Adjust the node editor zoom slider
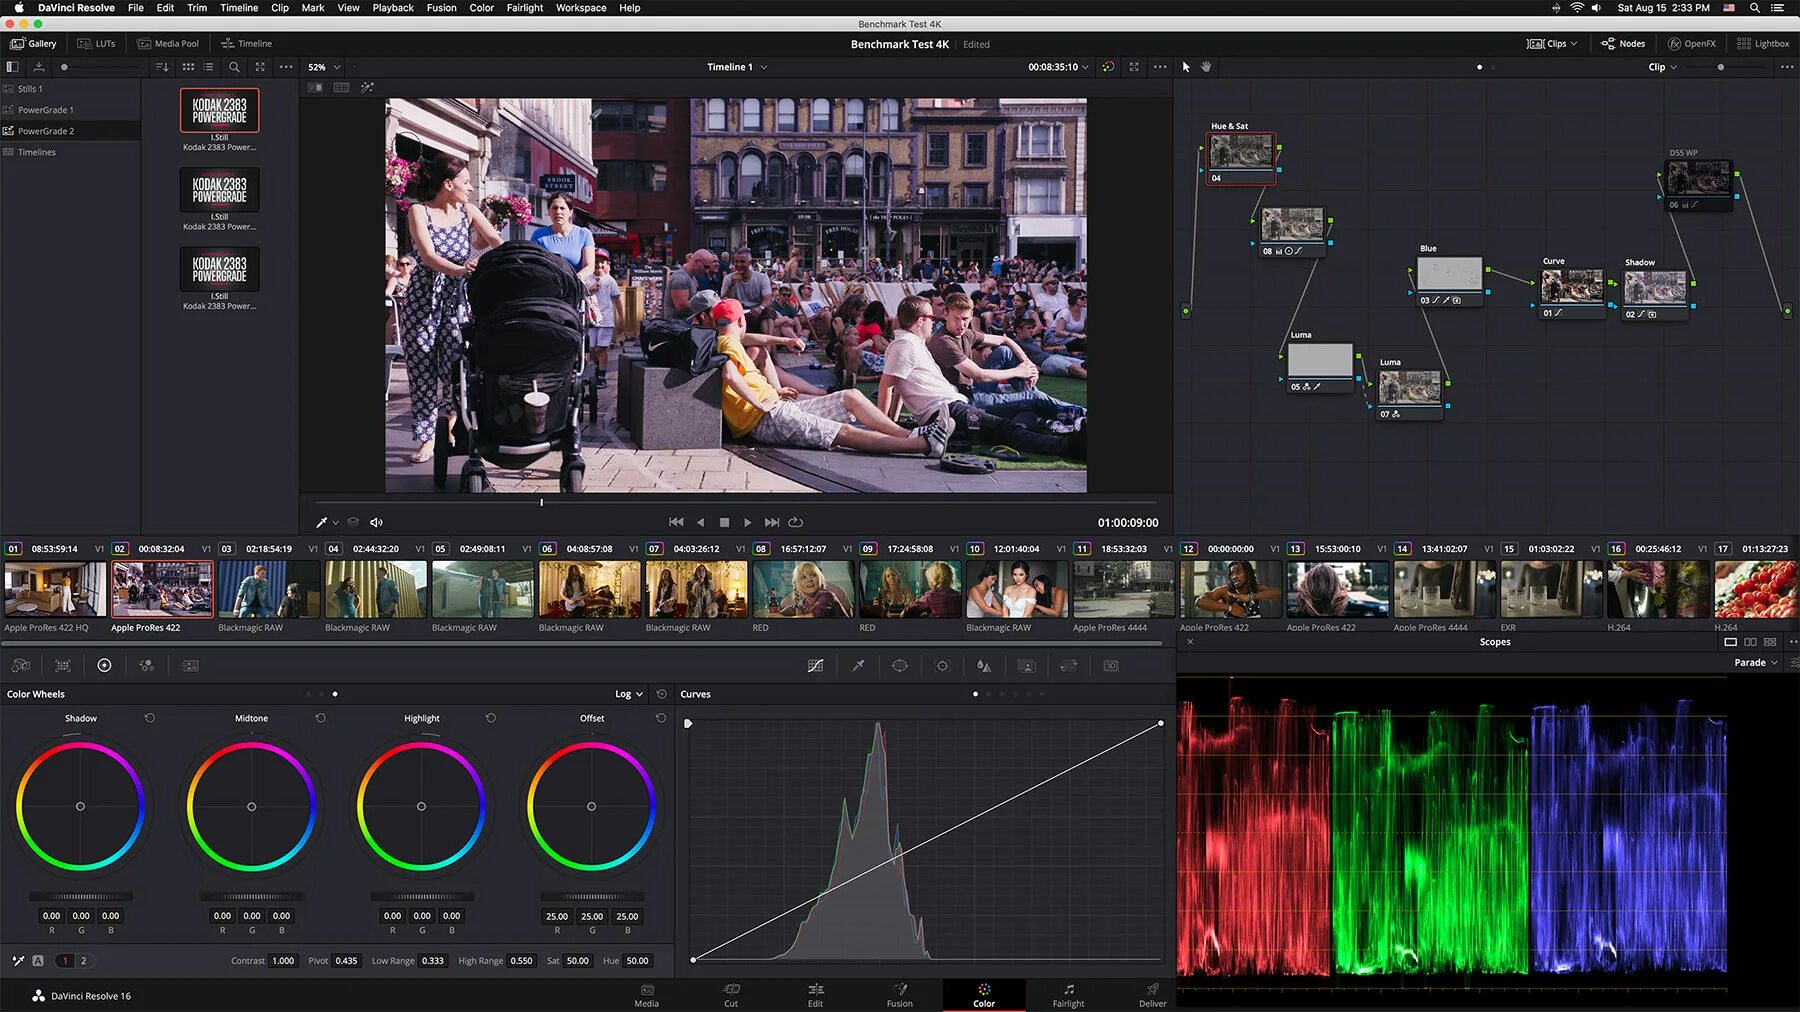1800x1012 pixels. click(1720, 67)
